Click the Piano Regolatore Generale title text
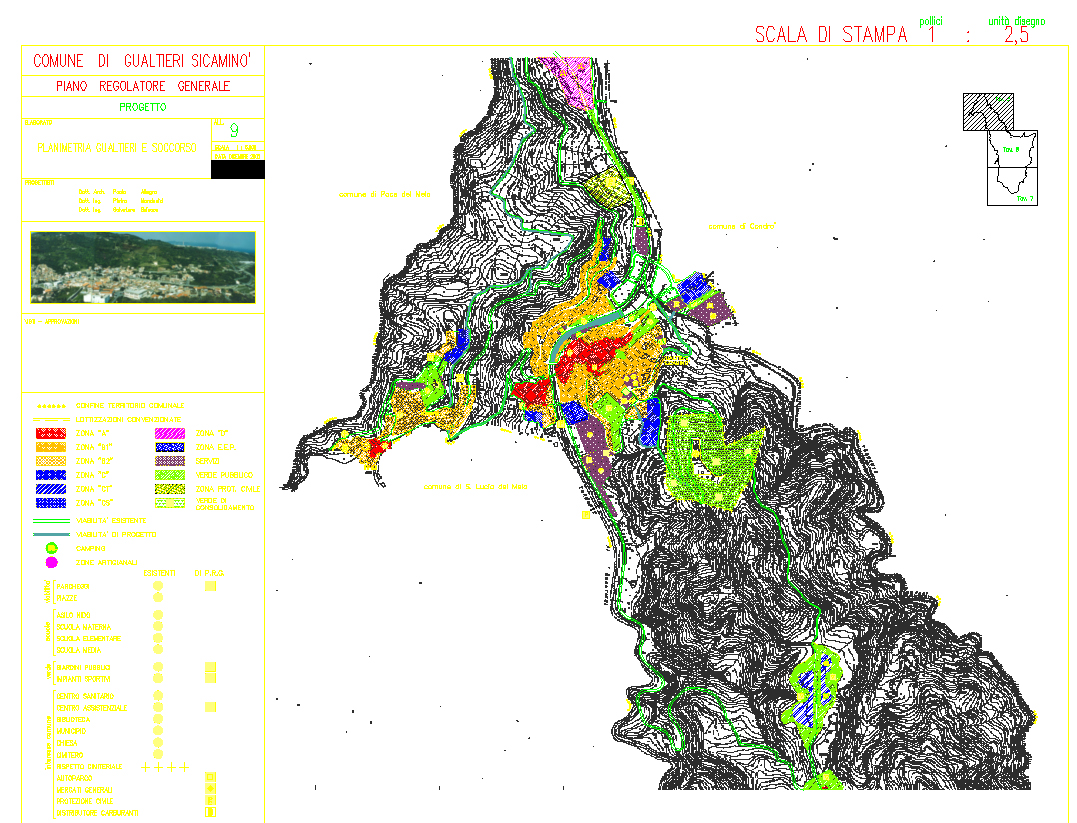 tap(142, 86)
